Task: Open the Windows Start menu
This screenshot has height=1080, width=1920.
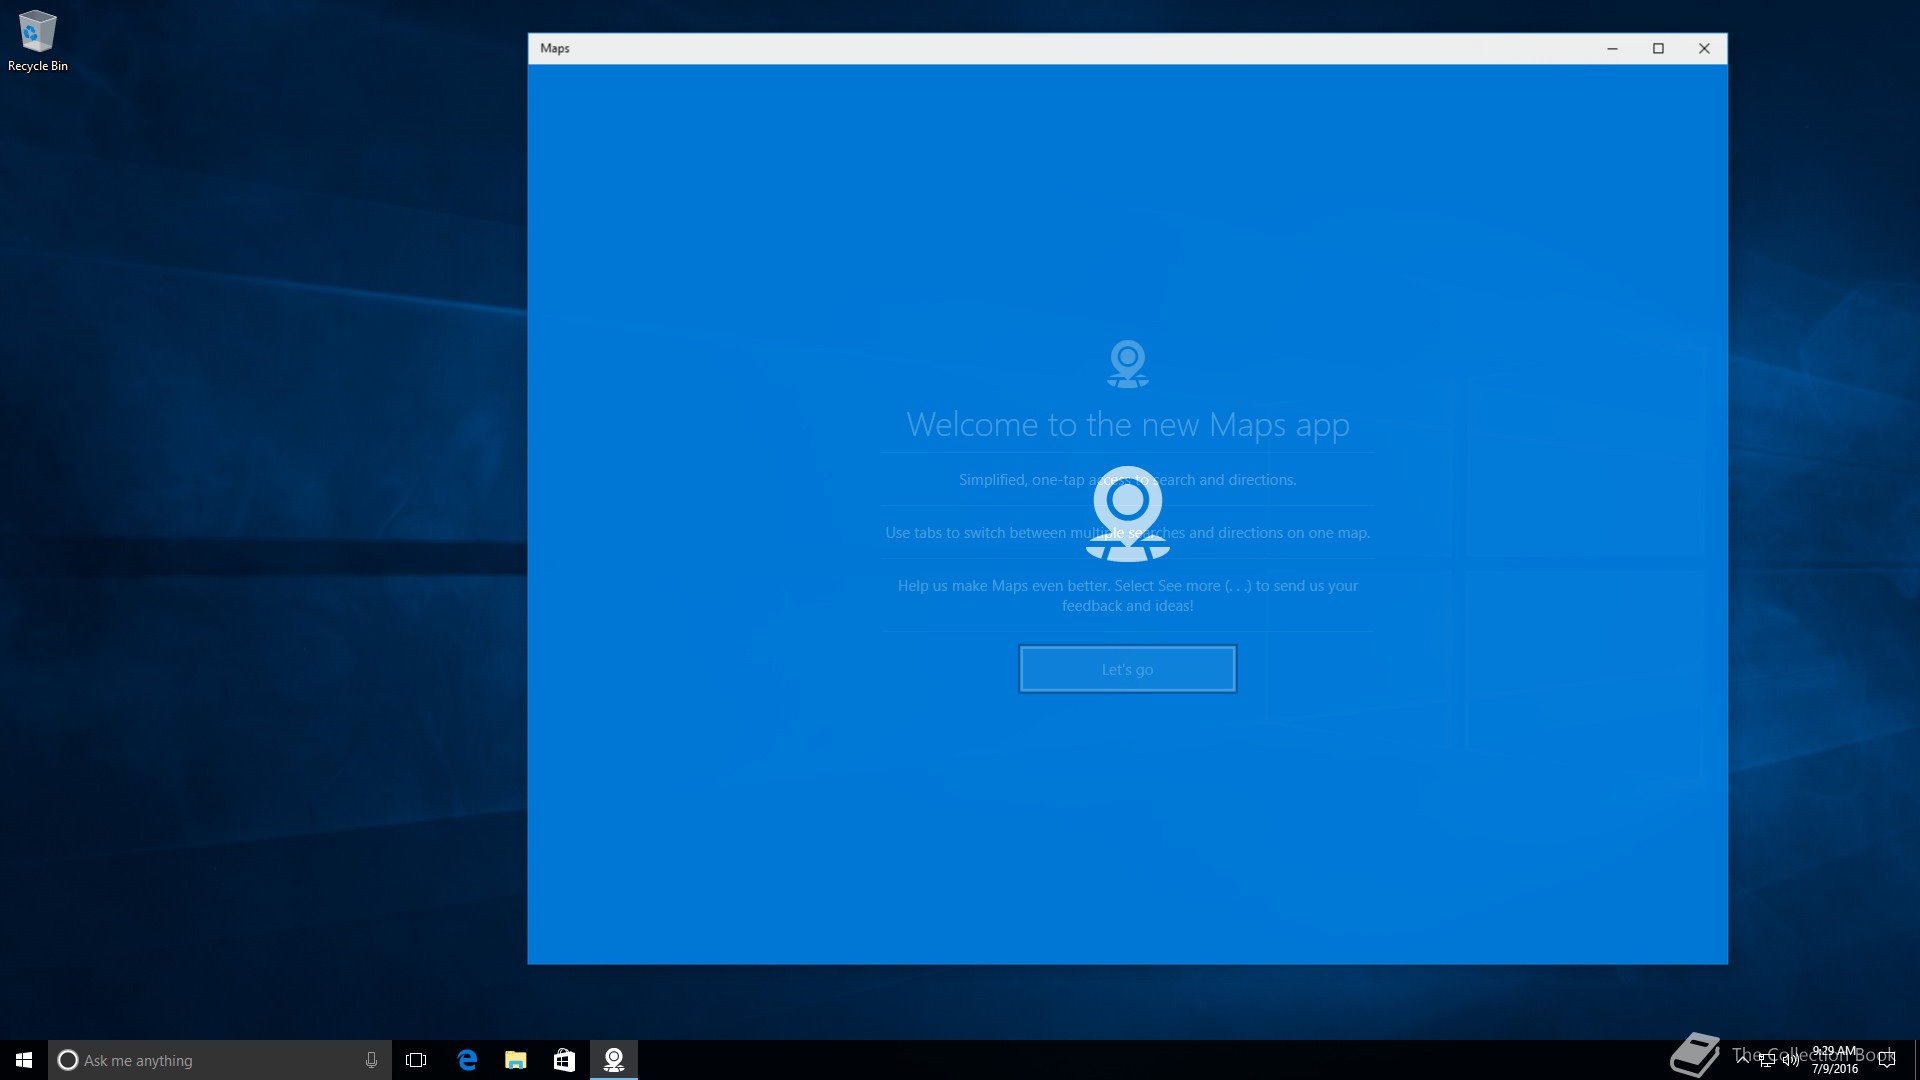Action: click(x=24, y=1060)
